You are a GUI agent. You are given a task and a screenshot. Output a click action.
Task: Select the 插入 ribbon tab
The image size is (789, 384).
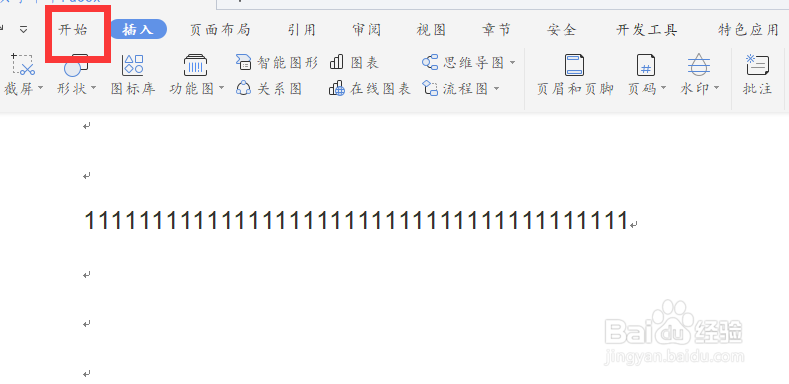pos(138,29)
